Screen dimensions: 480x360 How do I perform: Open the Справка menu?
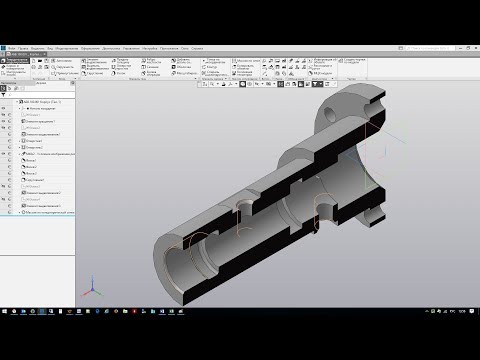click(x=197, y=48)
